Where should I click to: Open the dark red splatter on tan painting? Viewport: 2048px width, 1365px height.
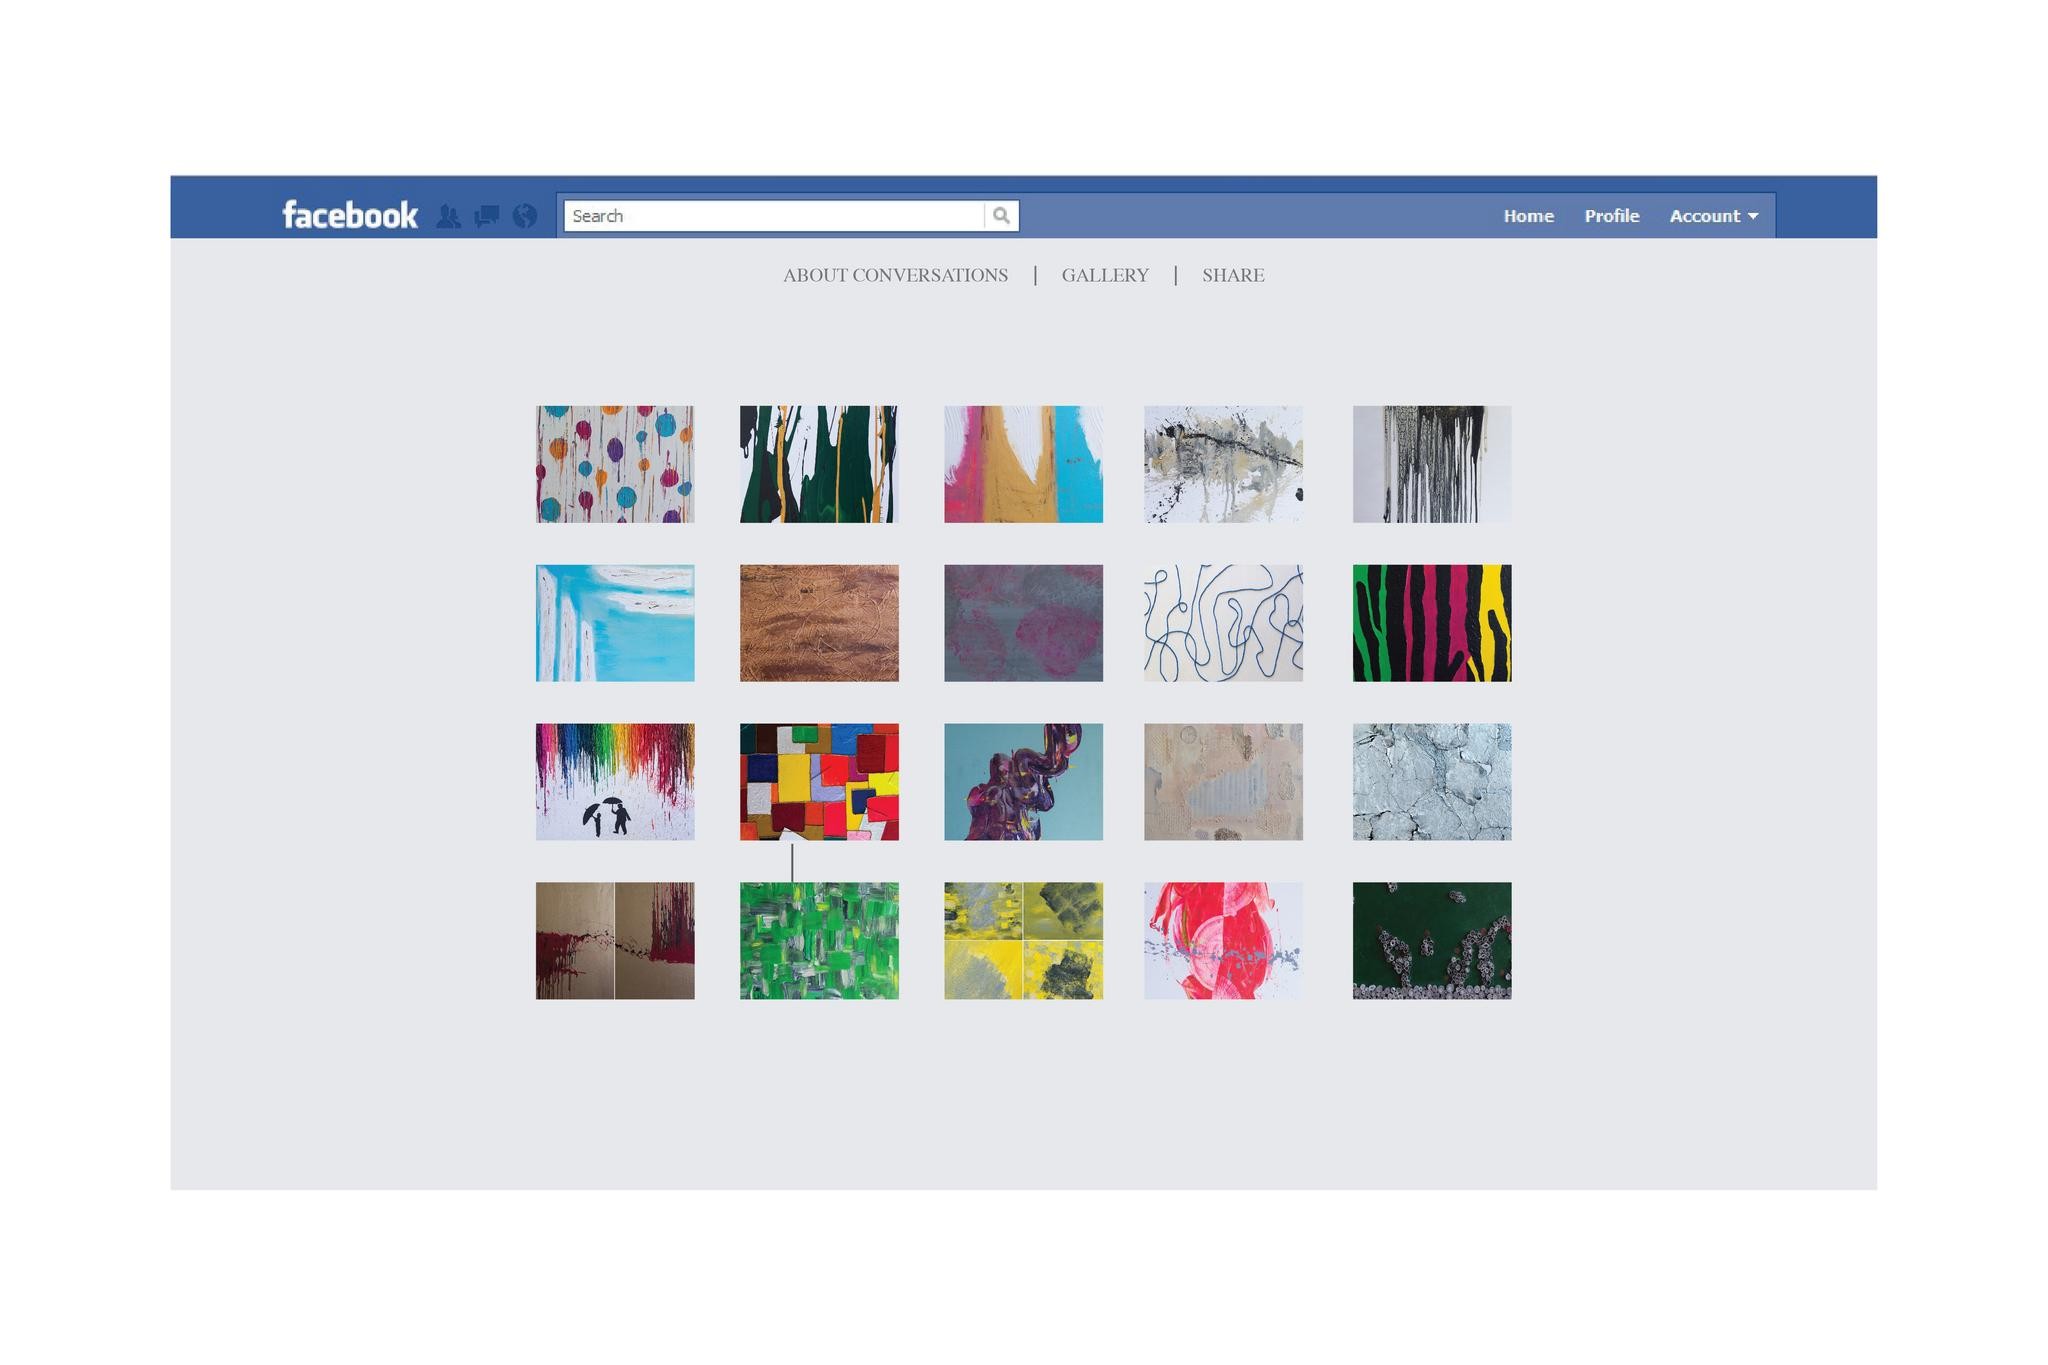(x=615, y=941)
